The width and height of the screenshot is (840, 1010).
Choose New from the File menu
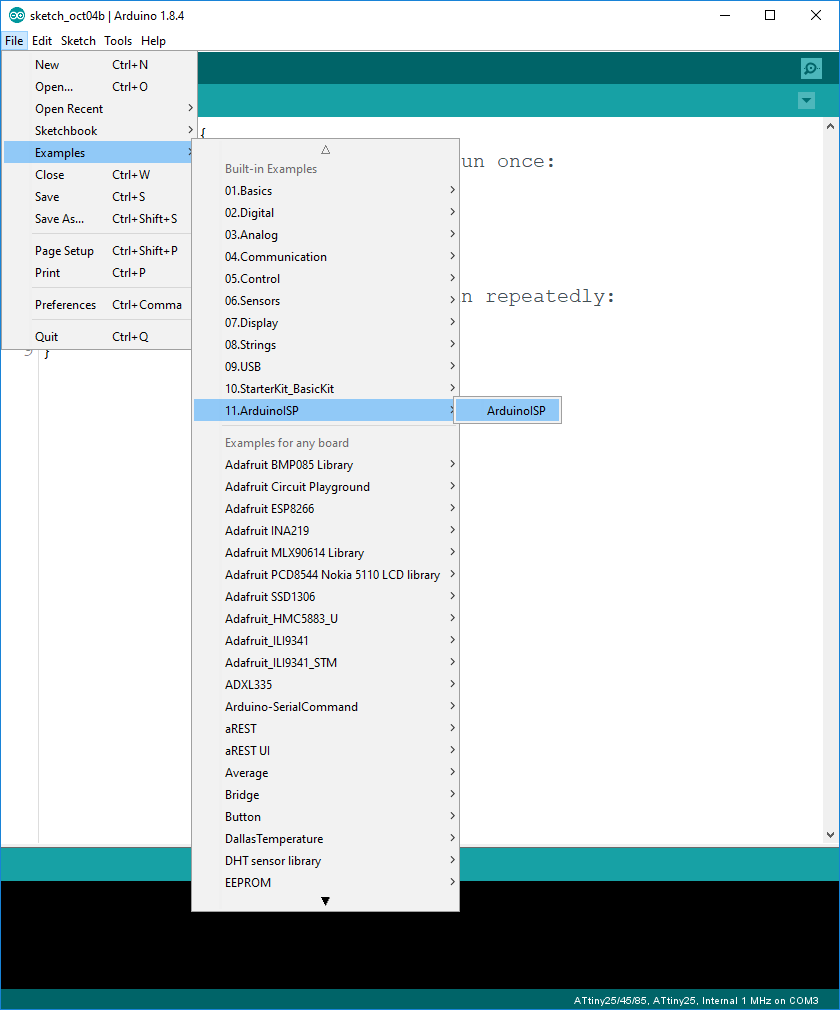tap(98, 65)
